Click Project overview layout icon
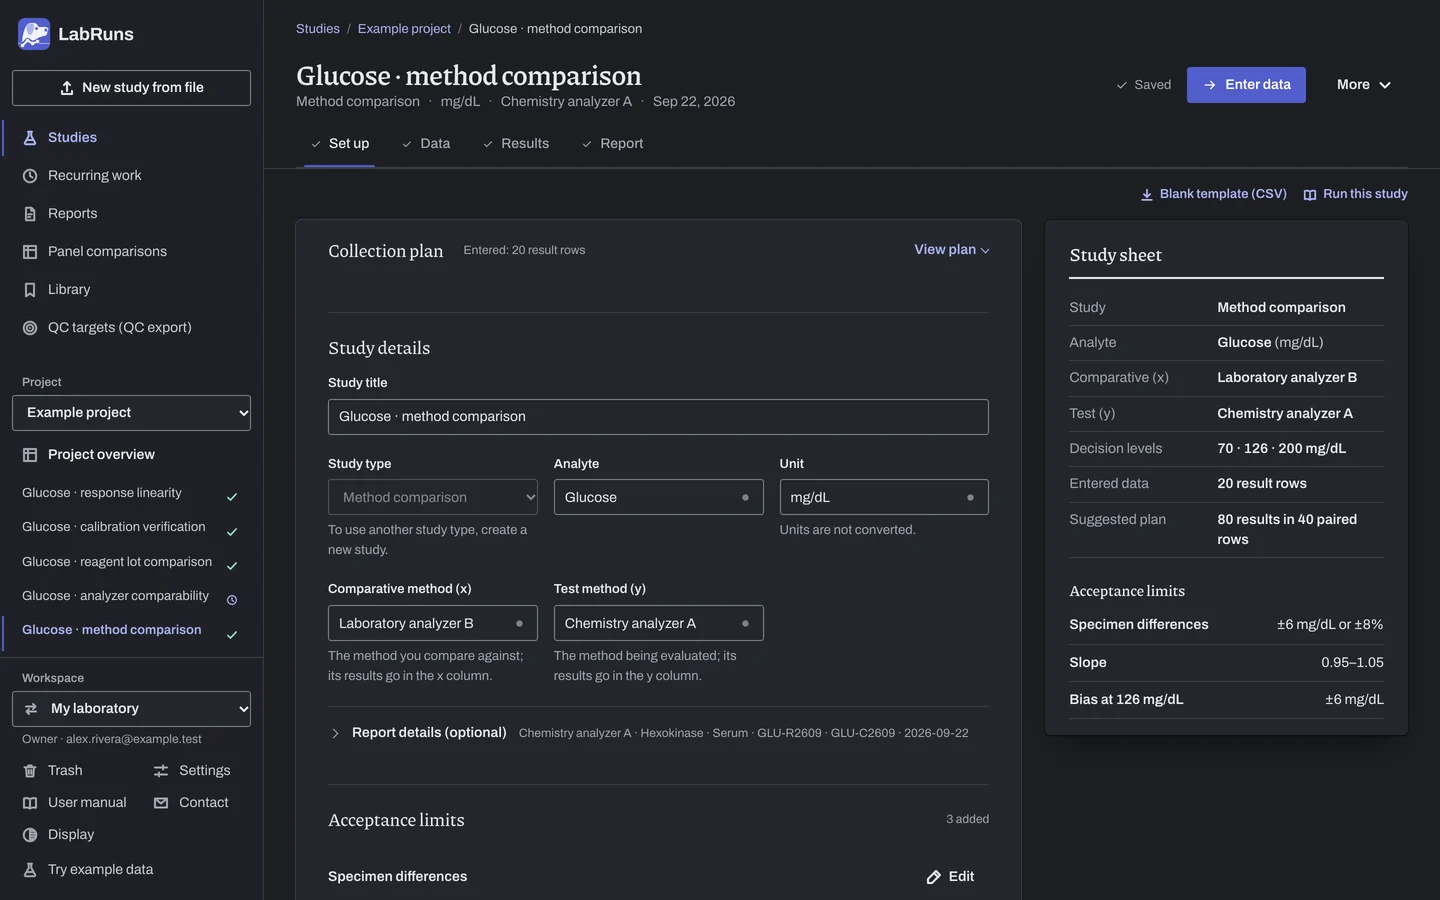 coord(30,455)
